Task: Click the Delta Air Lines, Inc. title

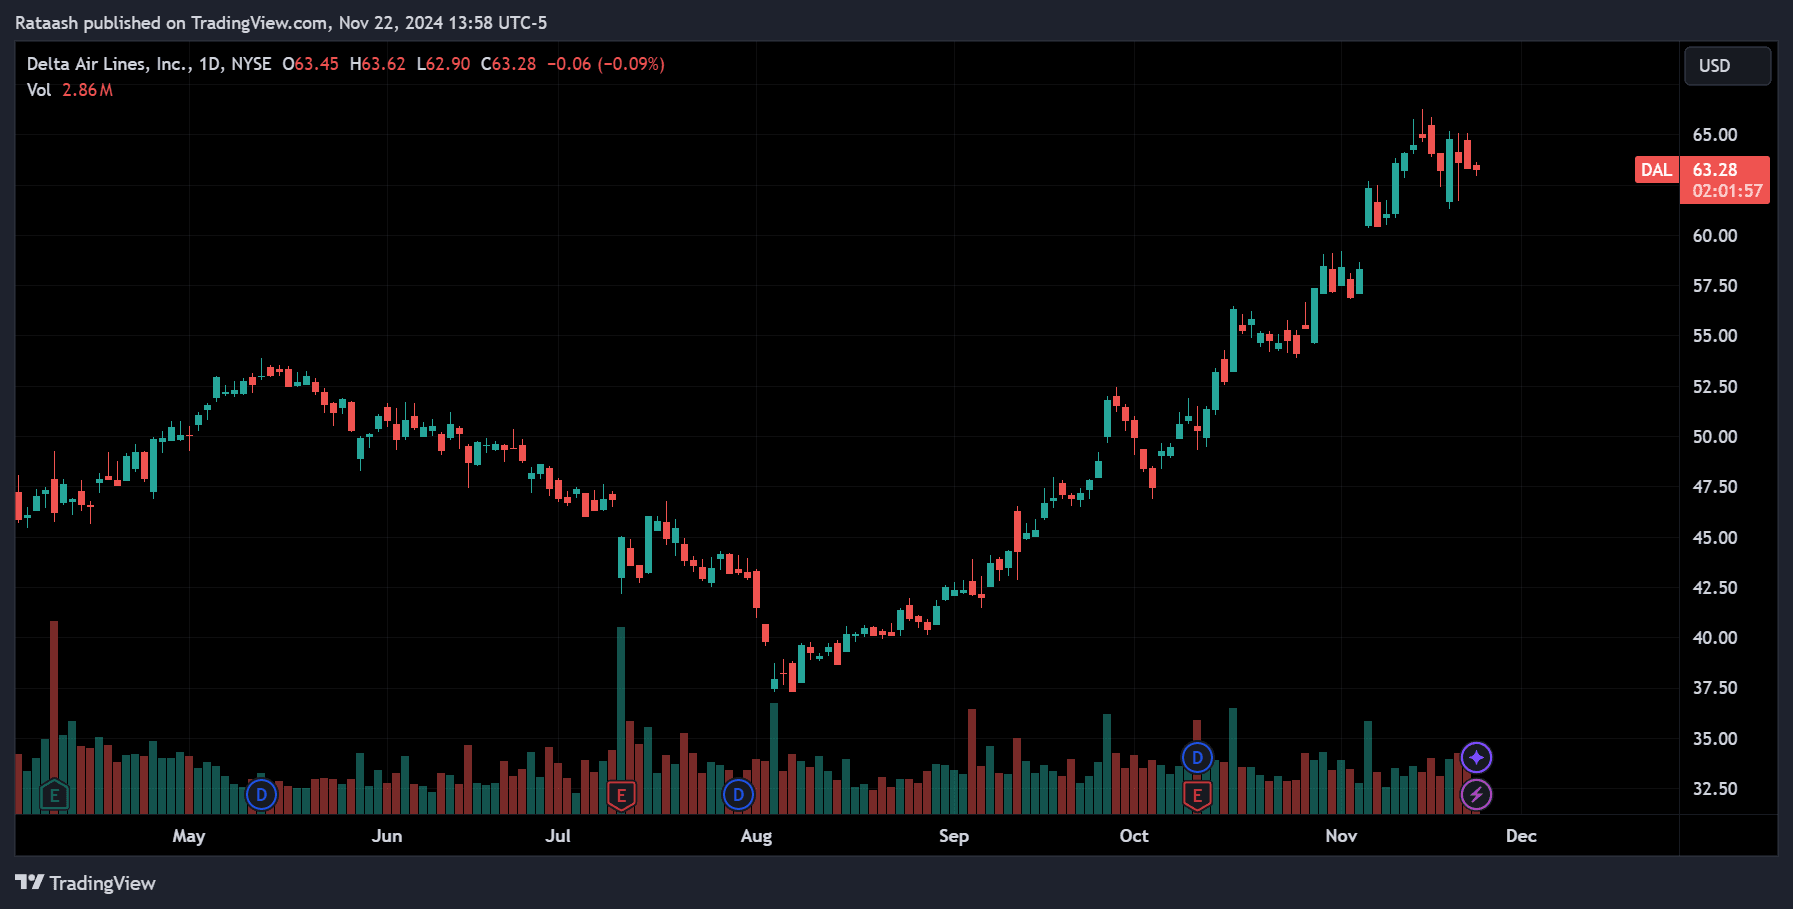Action: (x=109, y=64)
